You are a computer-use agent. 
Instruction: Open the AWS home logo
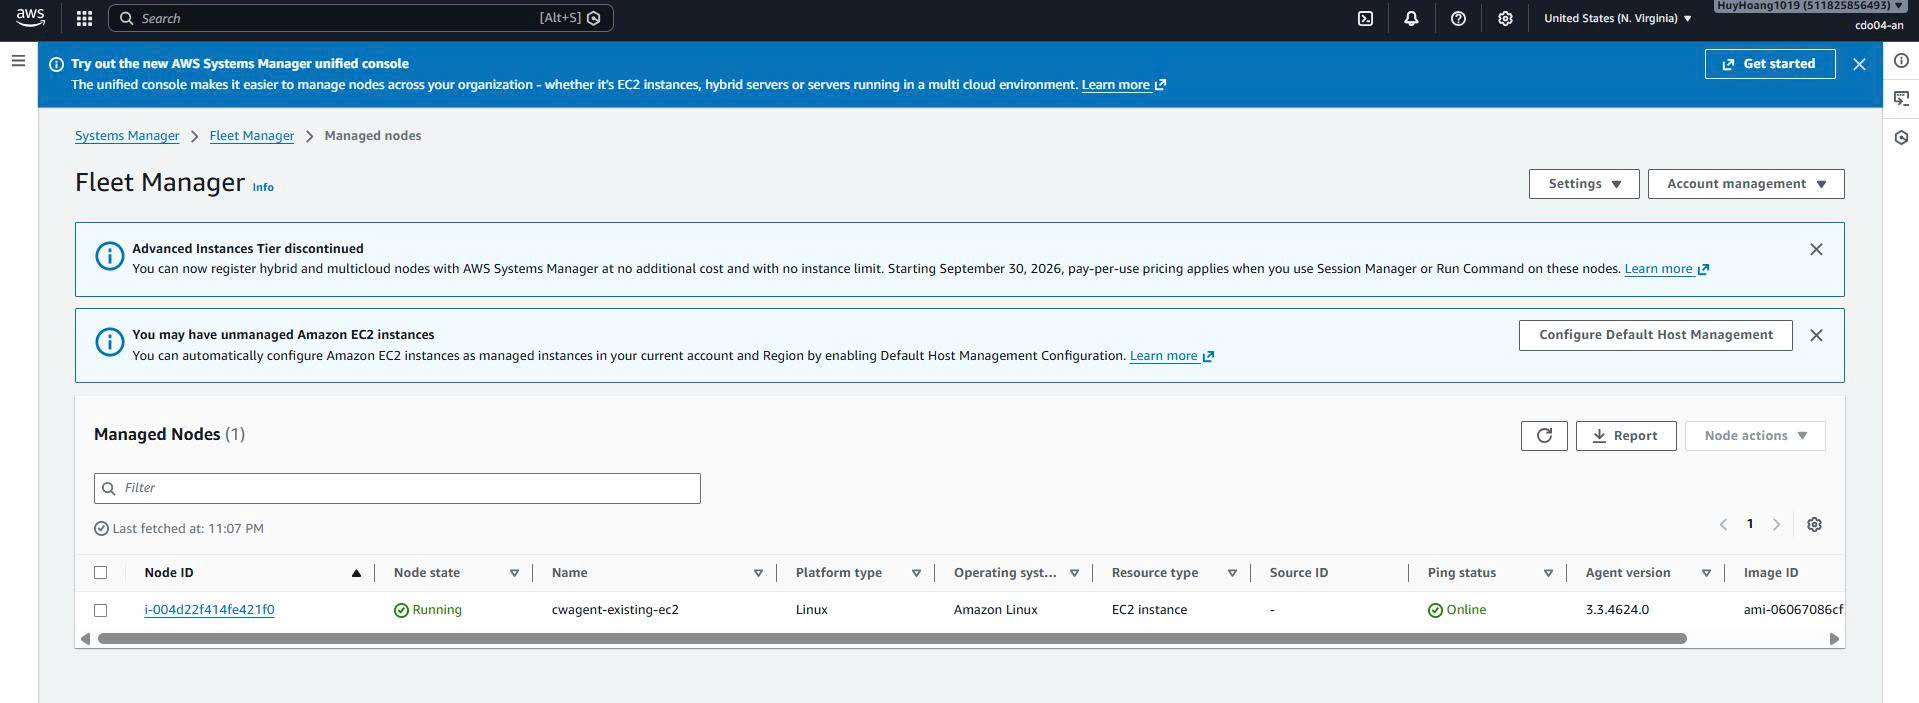[30, 18]
